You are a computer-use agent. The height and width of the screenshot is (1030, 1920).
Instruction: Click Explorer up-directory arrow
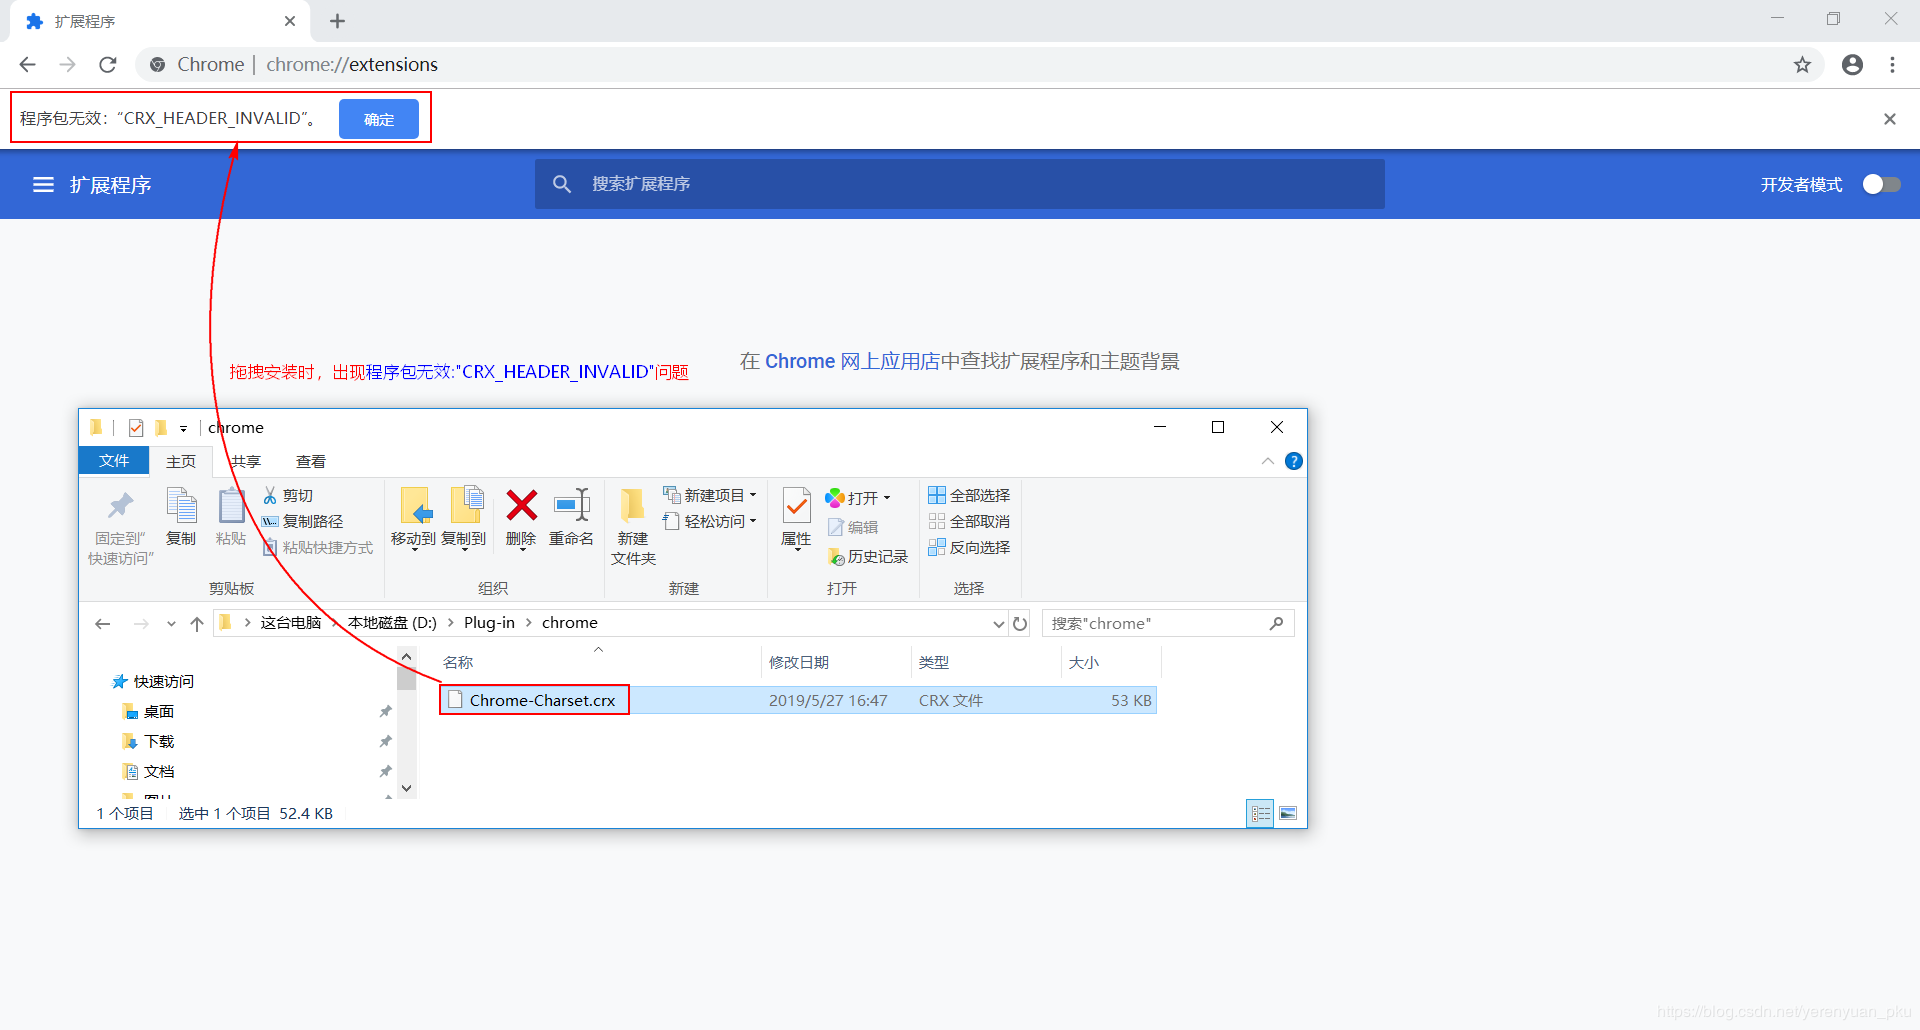pyautogui.click(x=197, y=623)
